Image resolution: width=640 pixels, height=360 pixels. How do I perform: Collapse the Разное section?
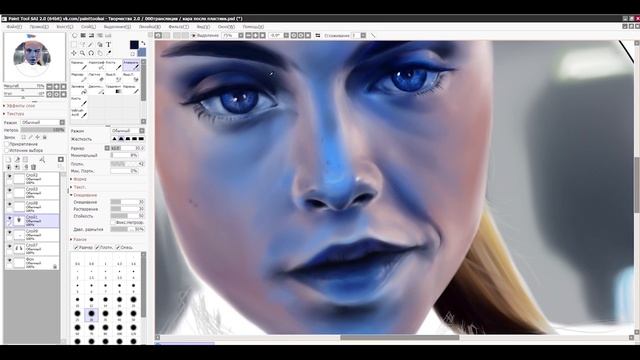79,240
